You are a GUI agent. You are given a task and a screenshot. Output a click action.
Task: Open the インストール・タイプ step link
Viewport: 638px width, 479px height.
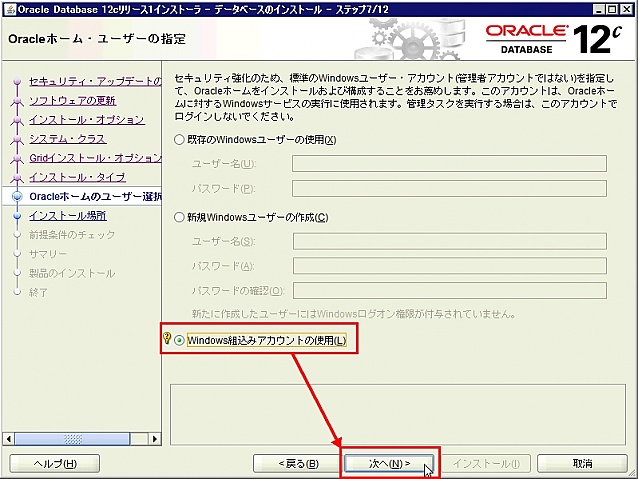pyautogui.click(x=77, y=177)
